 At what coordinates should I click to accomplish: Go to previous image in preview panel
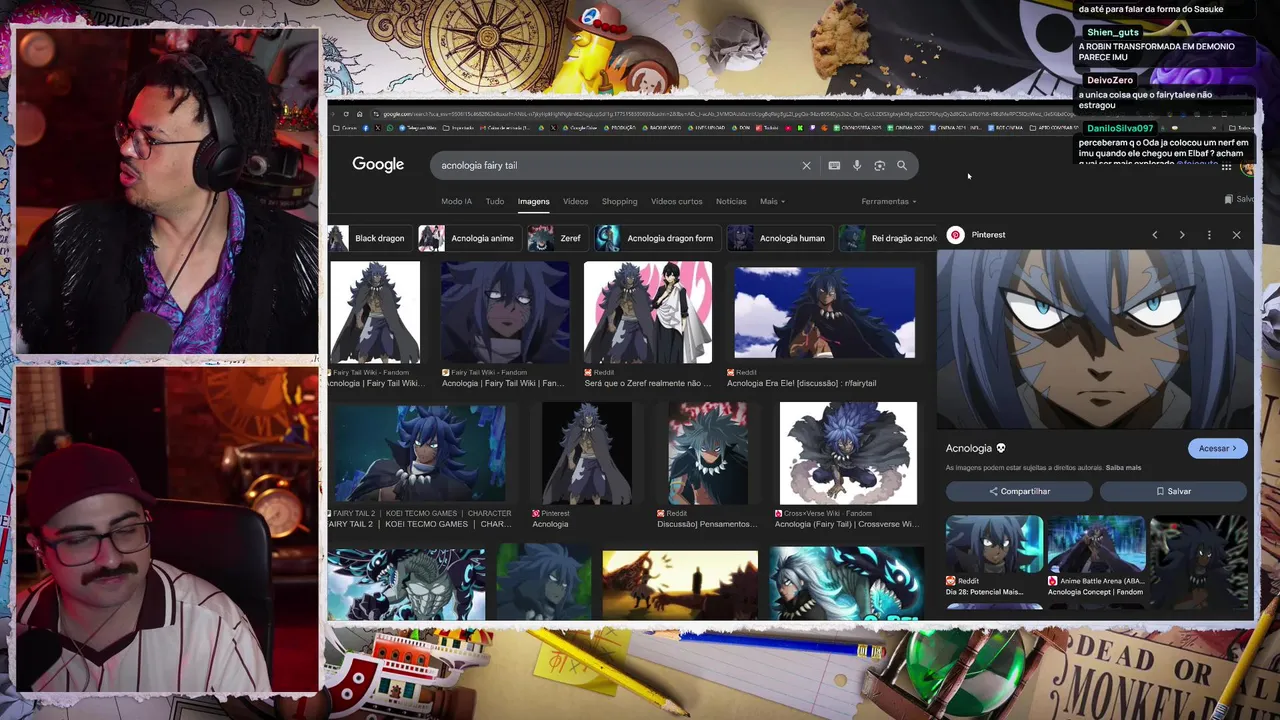coord(1154,235)
